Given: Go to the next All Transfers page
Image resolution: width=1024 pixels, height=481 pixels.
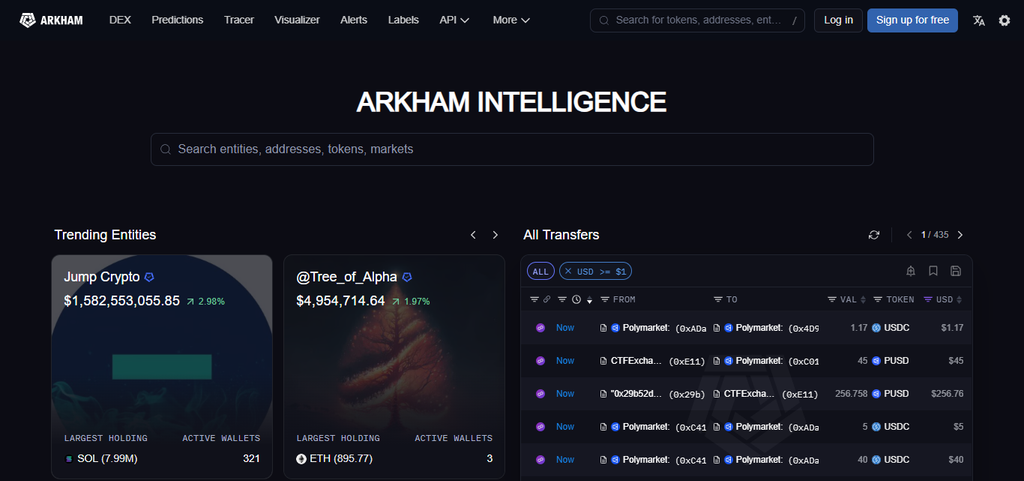Looking at the screenshot, I should tap(960, 235).
